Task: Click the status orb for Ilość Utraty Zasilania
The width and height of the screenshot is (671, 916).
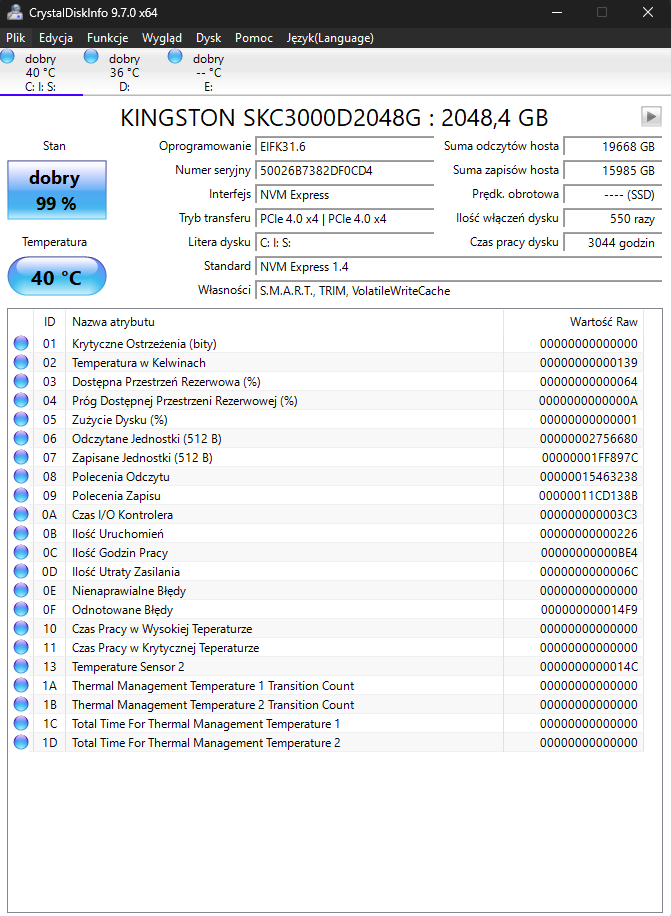Action: point(21,571)
